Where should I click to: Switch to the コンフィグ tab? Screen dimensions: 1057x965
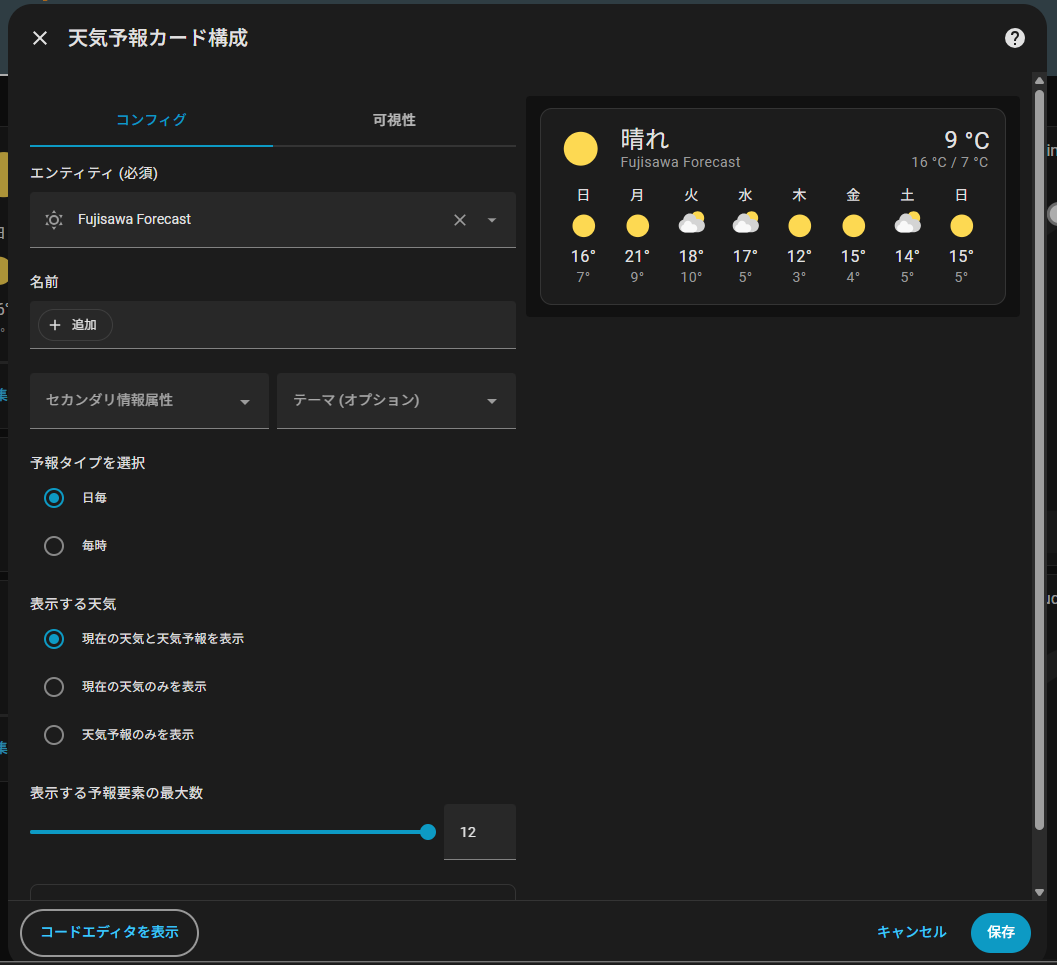point(151,120)
